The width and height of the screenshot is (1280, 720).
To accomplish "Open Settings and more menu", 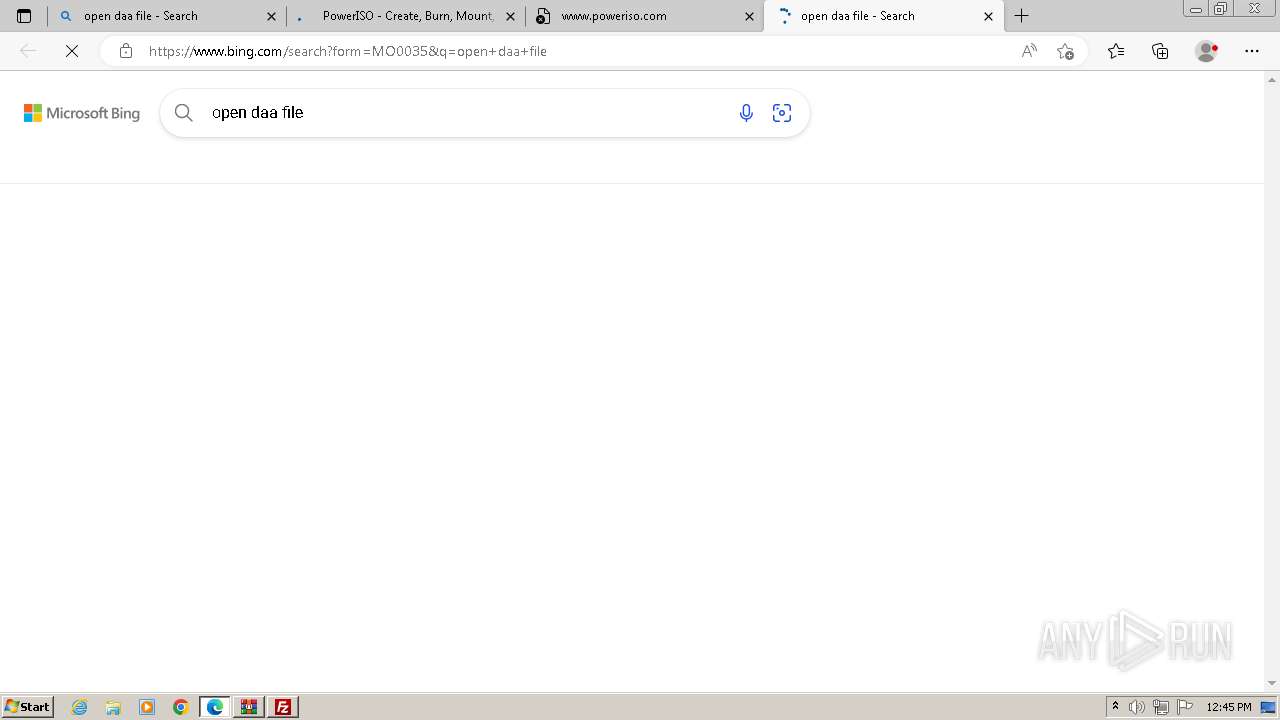I will 1252,51.
